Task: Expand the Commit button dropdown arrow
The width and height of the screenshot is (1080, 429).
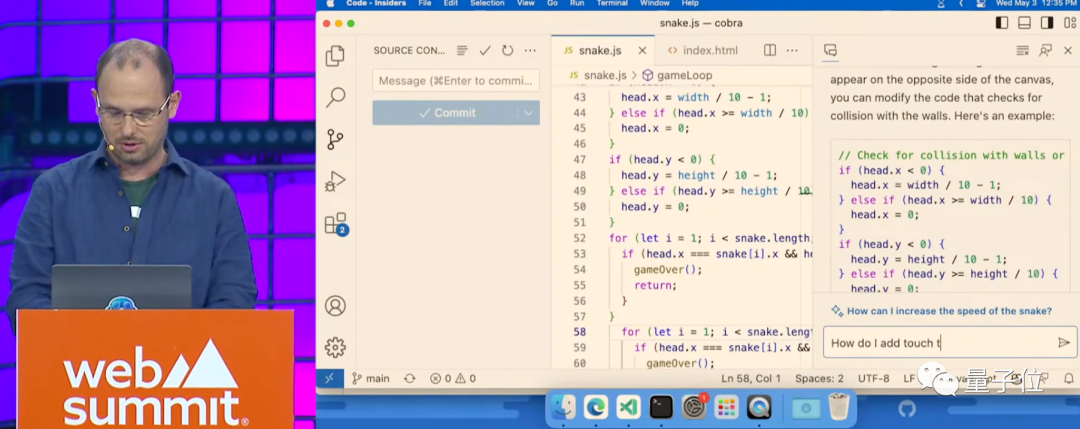Action: tap(528, 113)
